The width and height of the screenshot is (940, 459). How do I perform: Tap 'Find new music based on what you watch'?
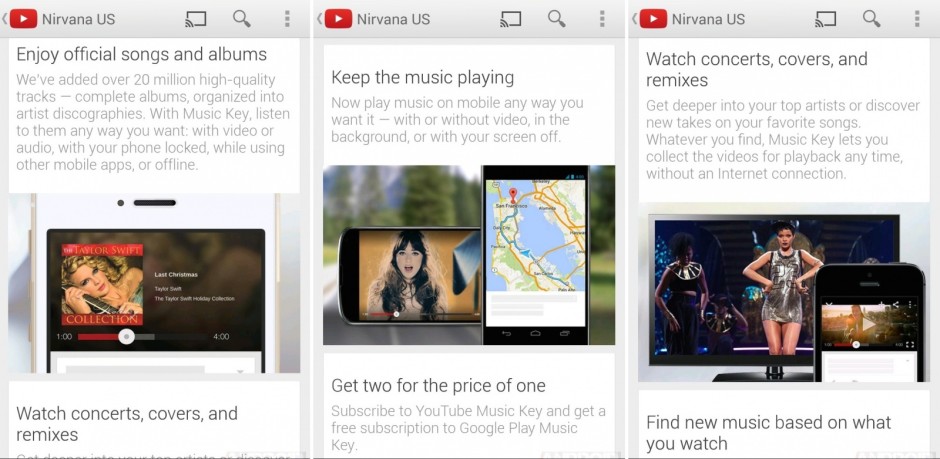pyautogui.click(x=768, y=433)
